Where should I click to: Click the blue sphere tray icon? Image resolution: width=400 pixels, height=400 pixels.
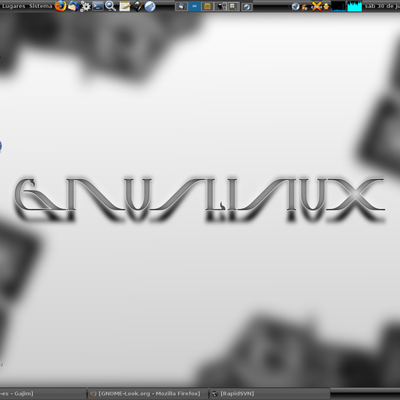pyautogui.click(x=295, y=6)
